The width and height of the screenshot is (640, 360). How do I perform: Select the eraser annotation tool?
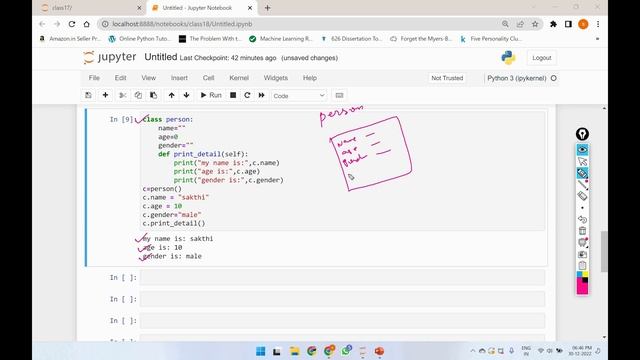582,196
